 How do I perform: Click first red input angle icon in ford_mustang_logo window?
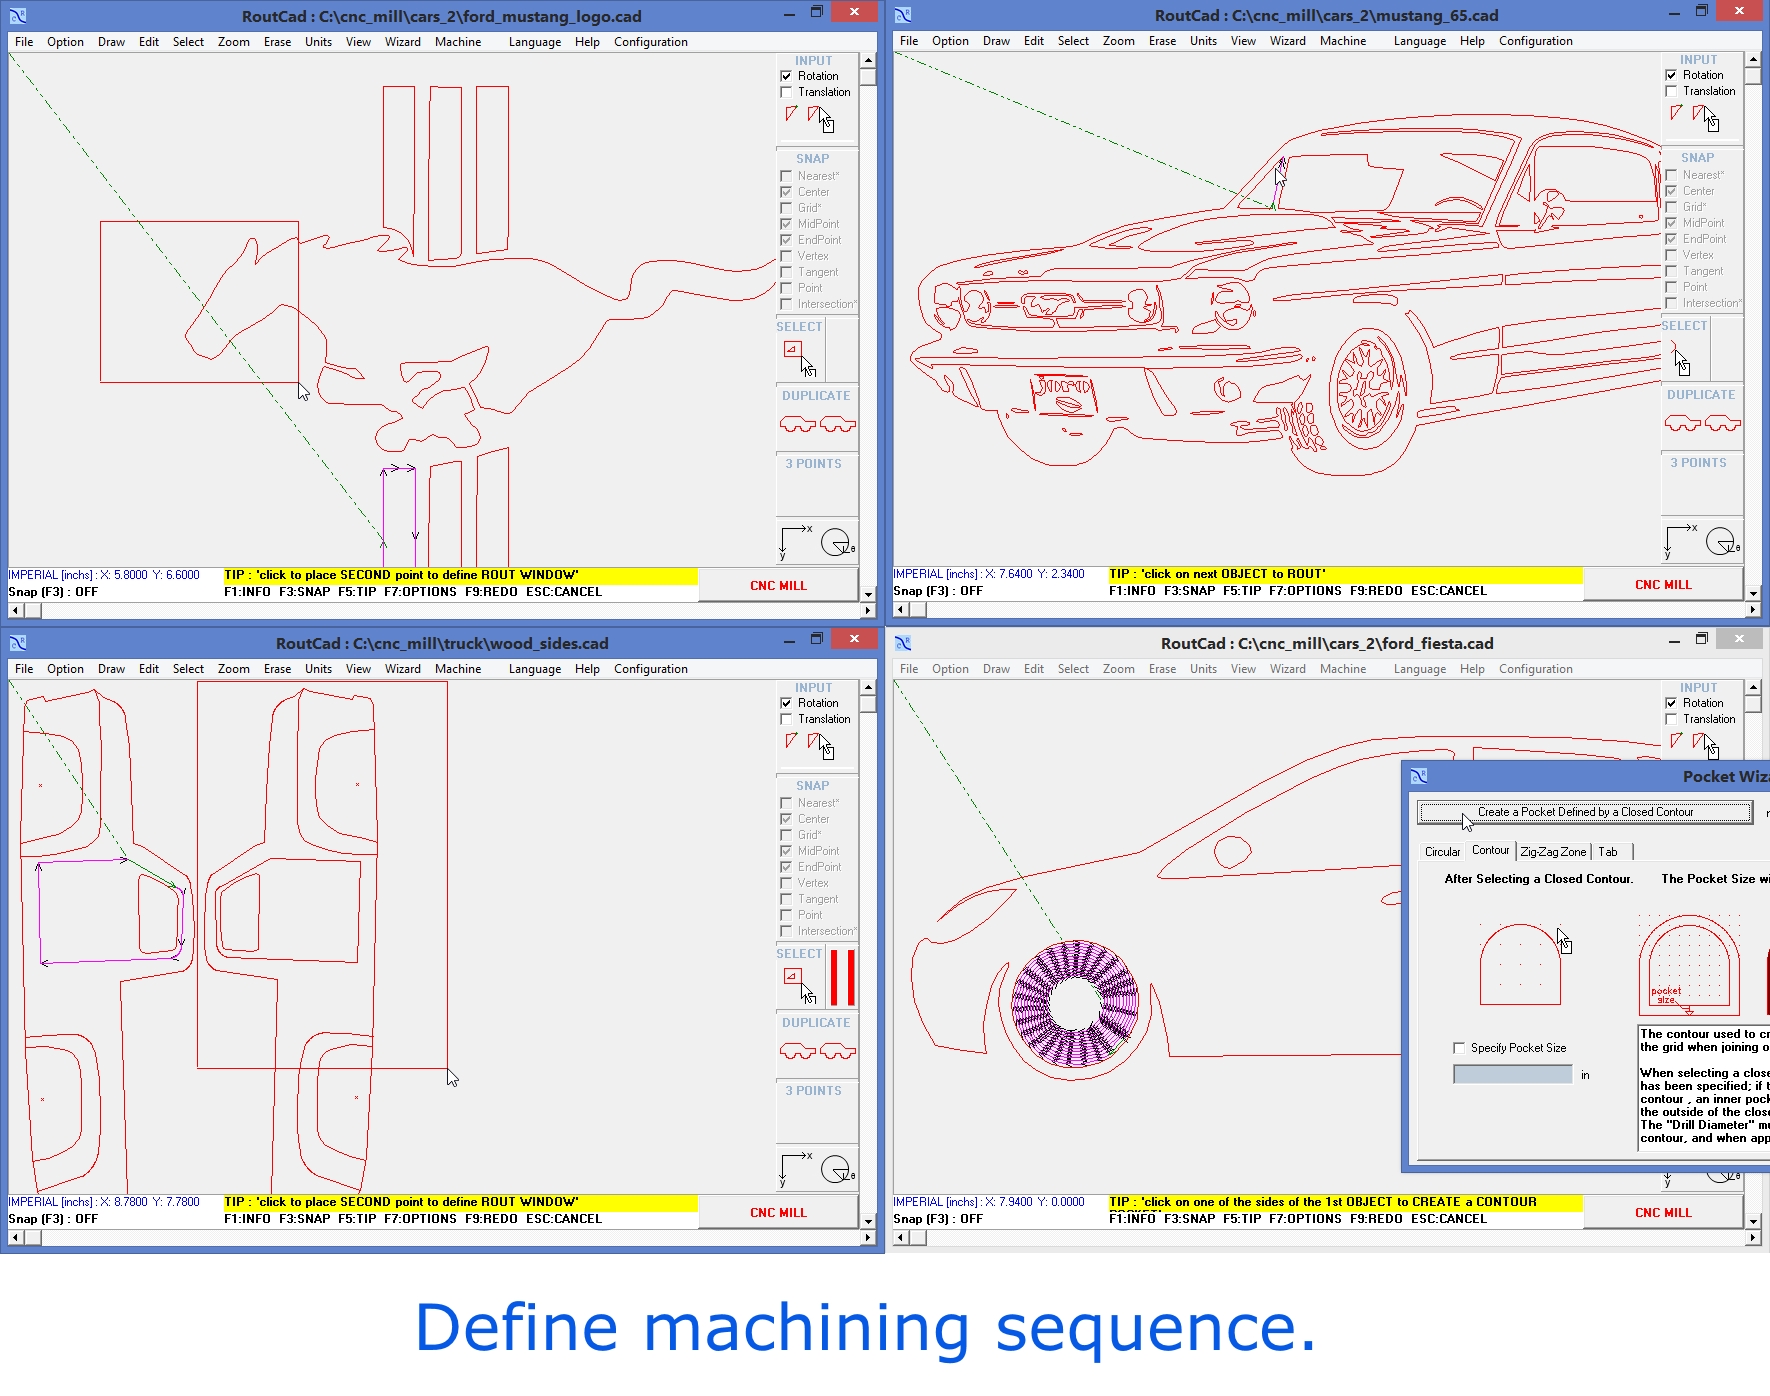coord(791,114)
